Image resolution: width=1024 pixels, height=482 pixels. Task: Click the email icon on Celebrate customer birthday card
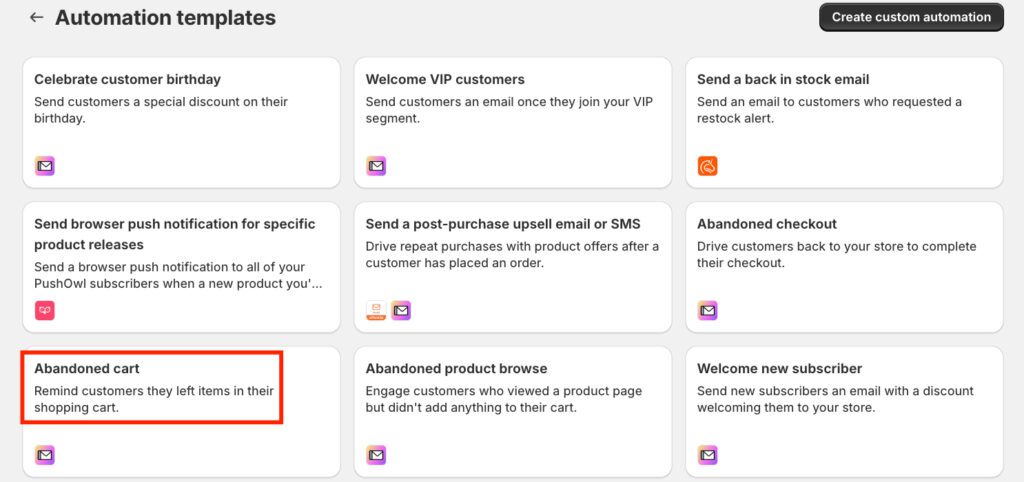tap(44, 166)
